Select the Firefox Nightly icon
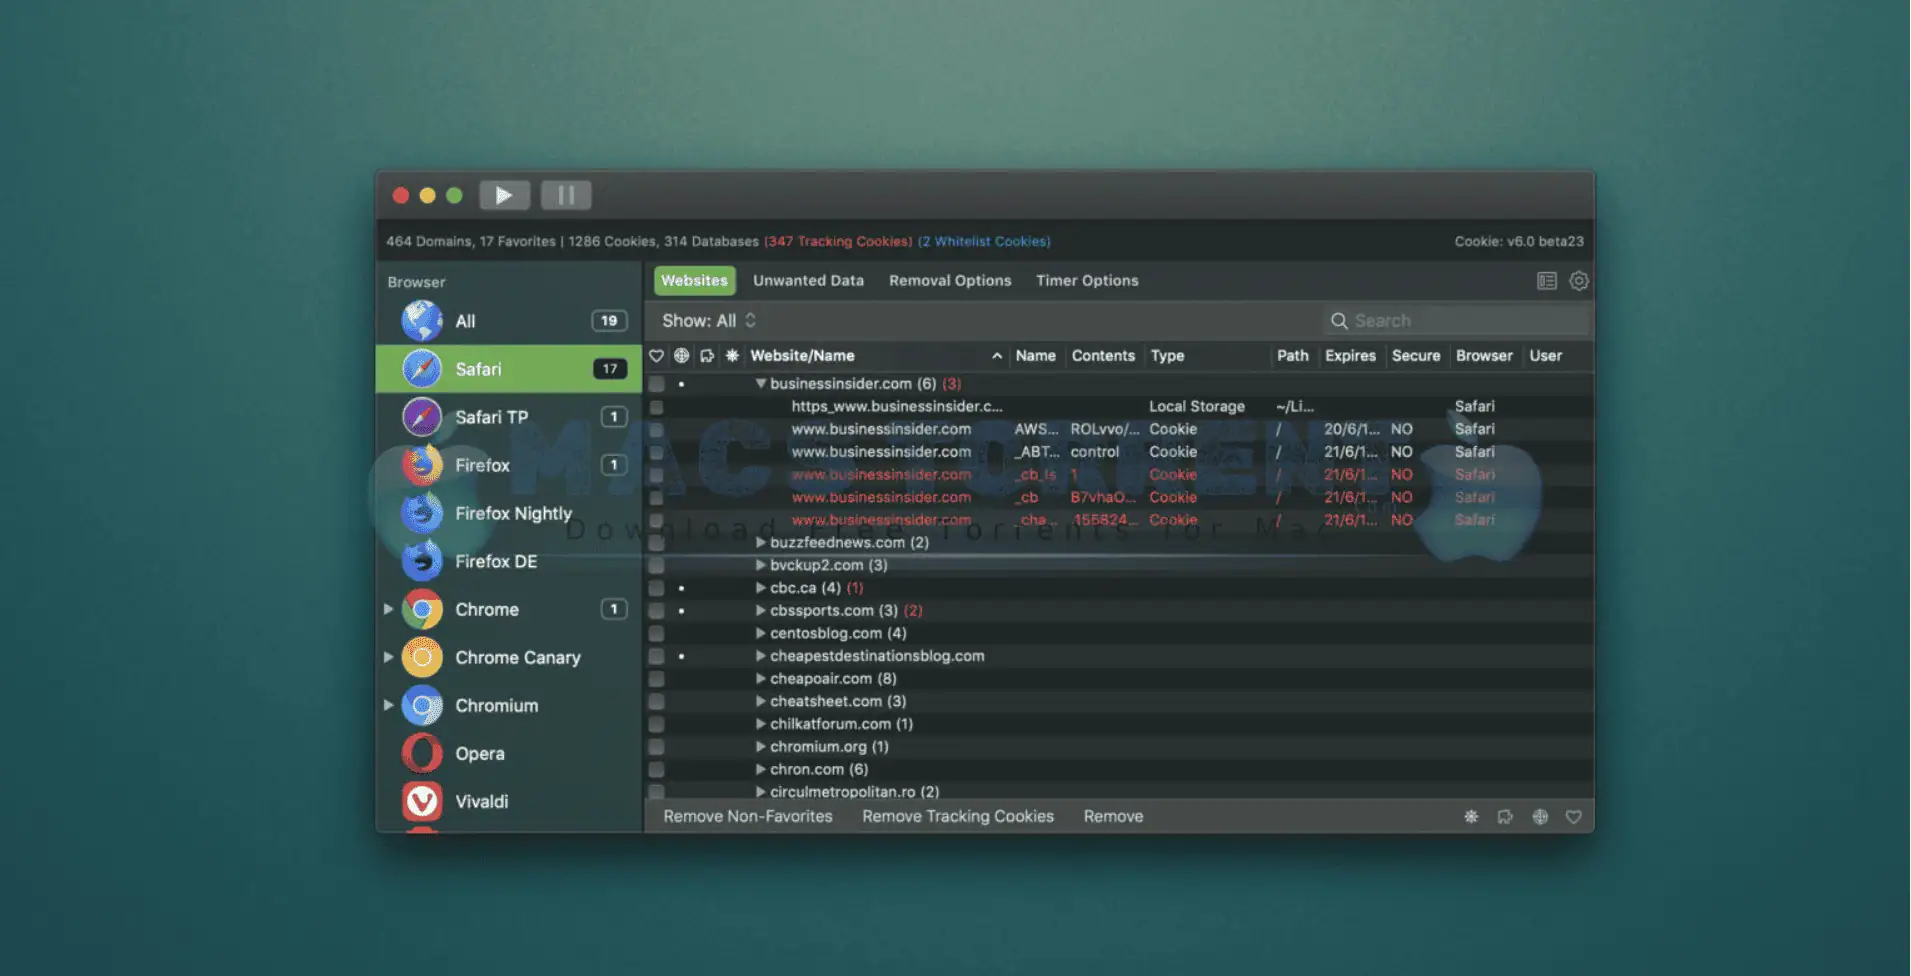The width and height of the screenshot is (1911, 976). 422,513
